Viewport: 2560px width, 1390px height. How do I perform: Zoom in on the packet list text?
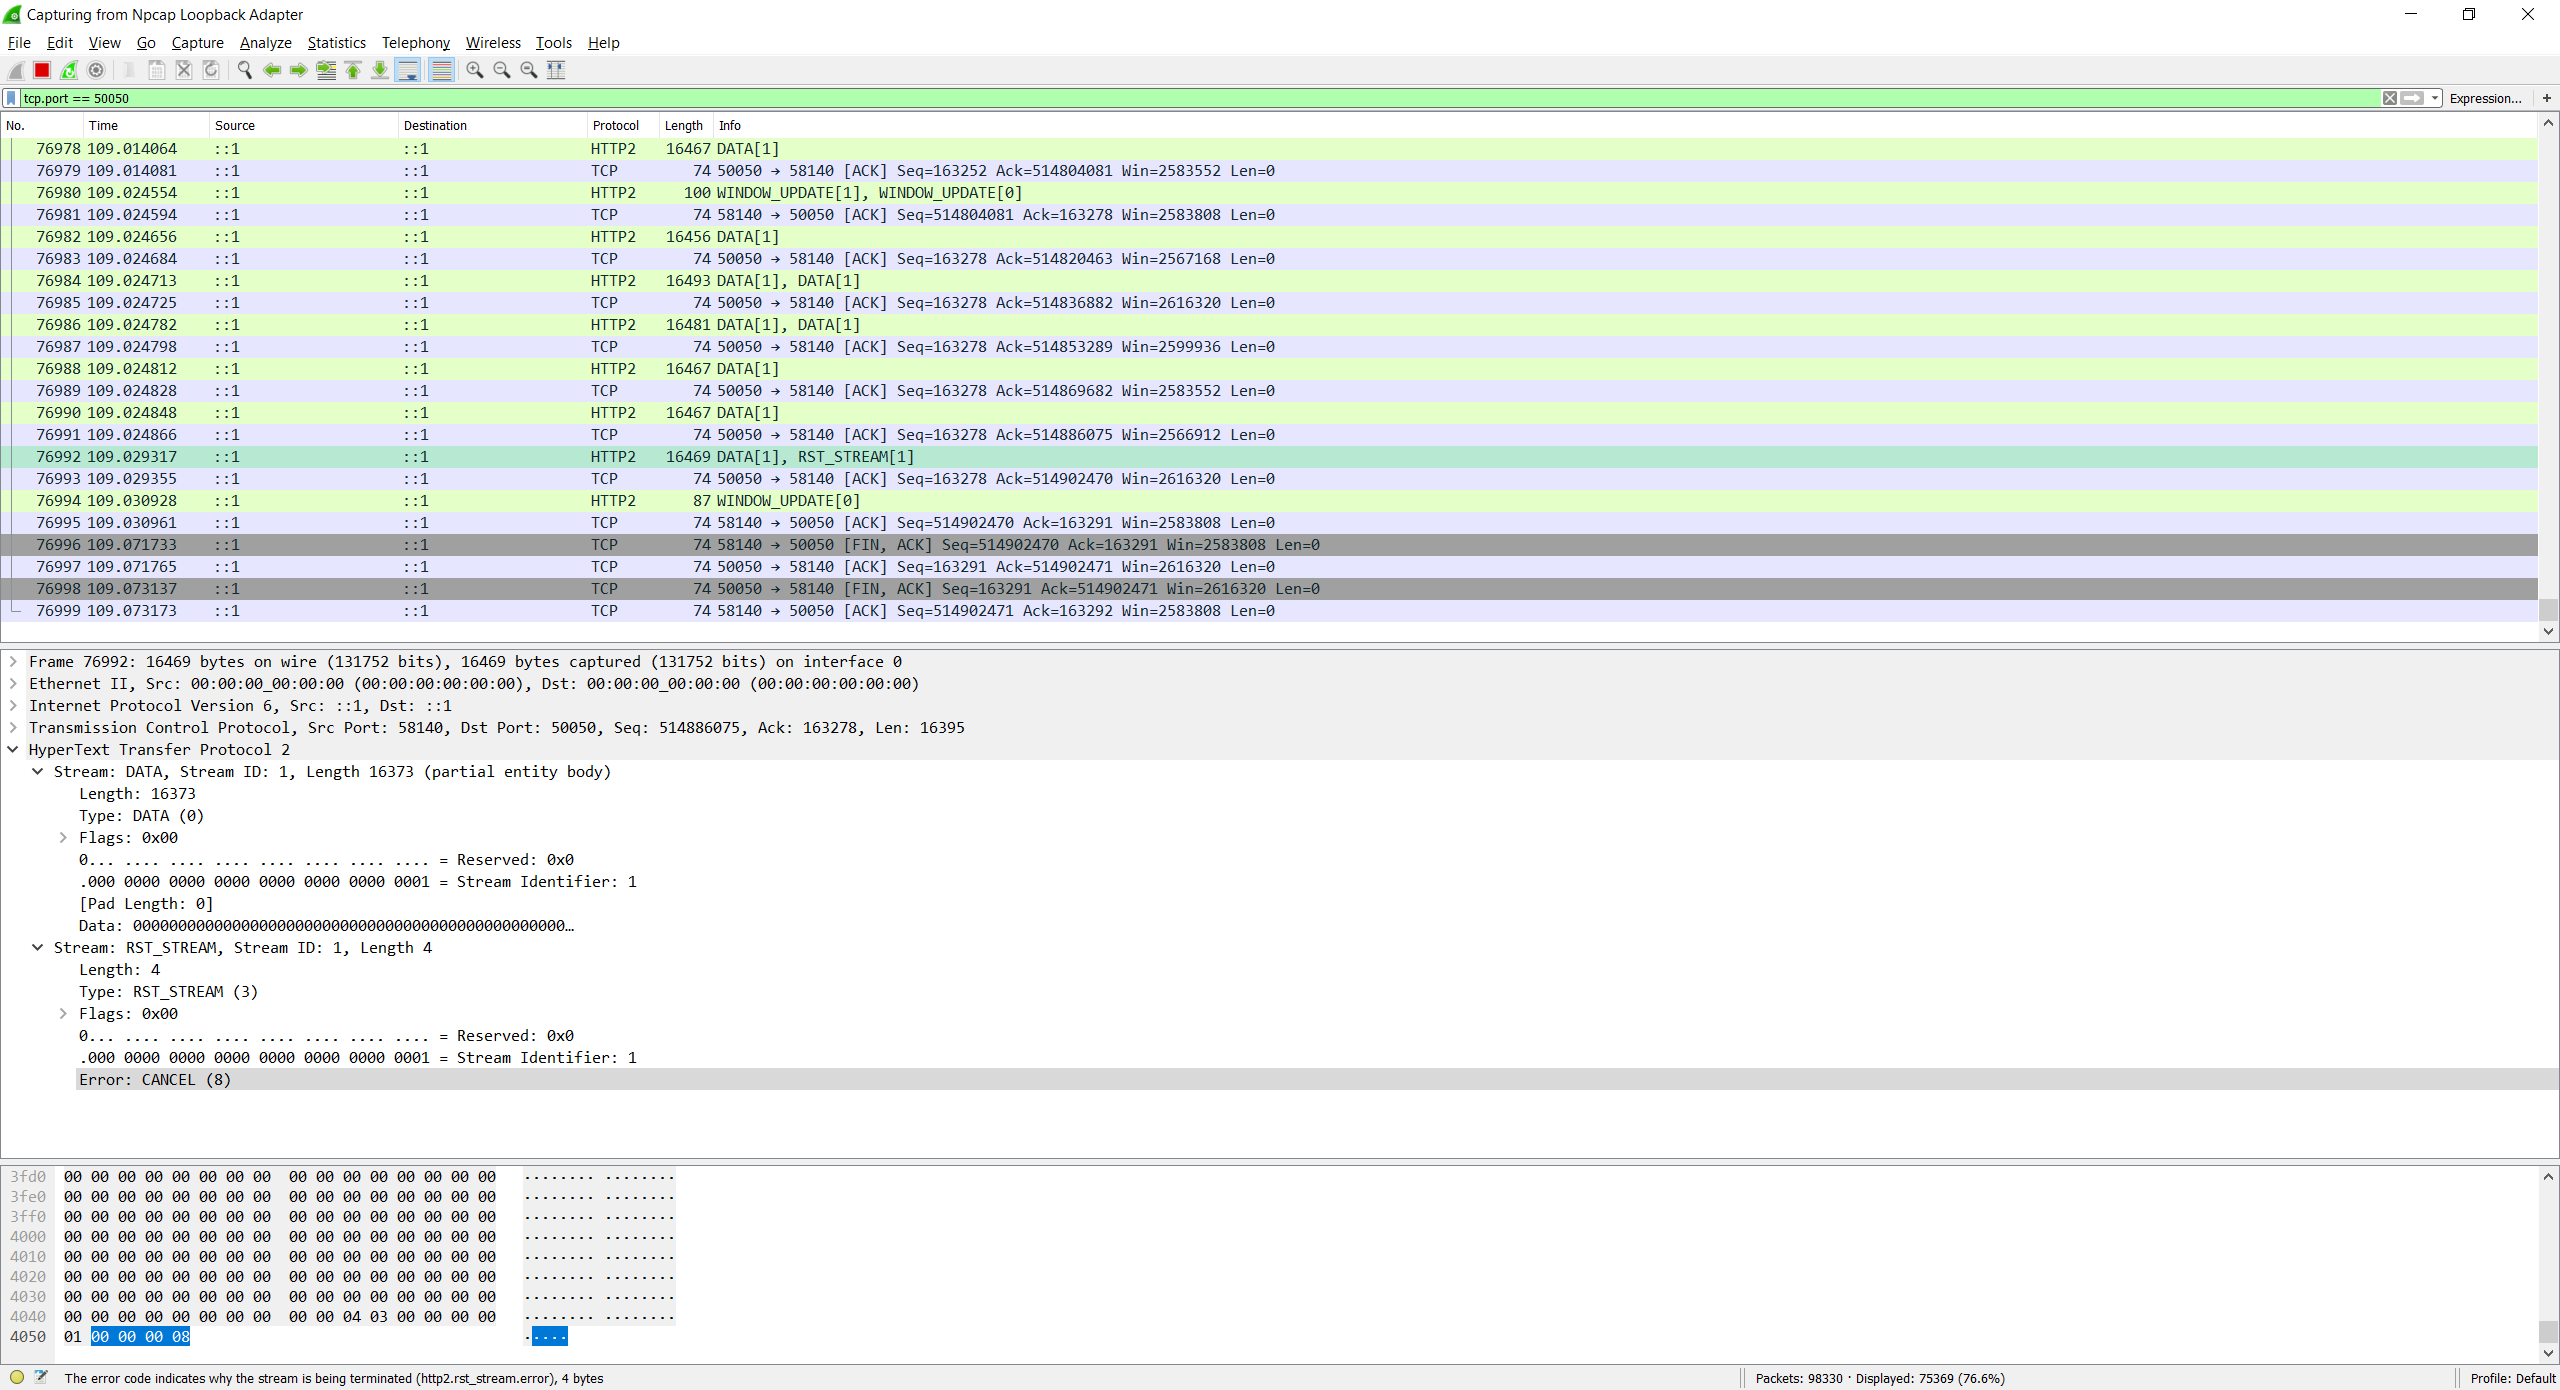(475, 70)
